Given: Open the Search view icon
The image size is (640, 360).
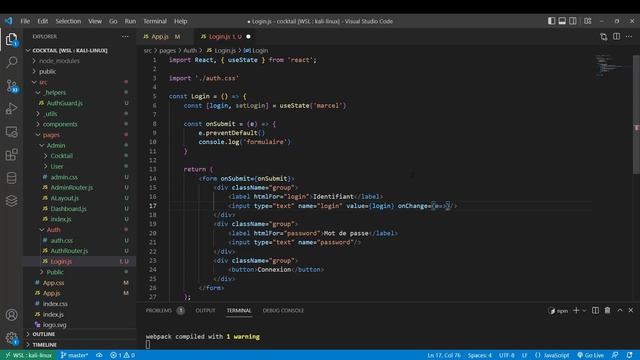Looking at the screenshot, I should pos(11,62).
